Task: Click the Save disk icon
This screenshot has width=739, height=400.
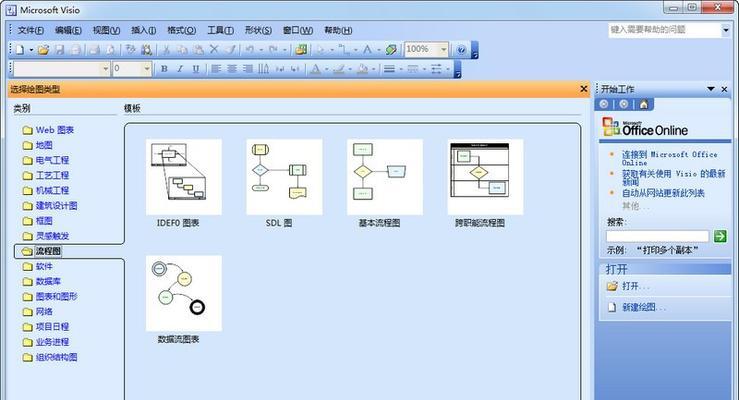Action: pyautogui.click(x=60, y=49)
